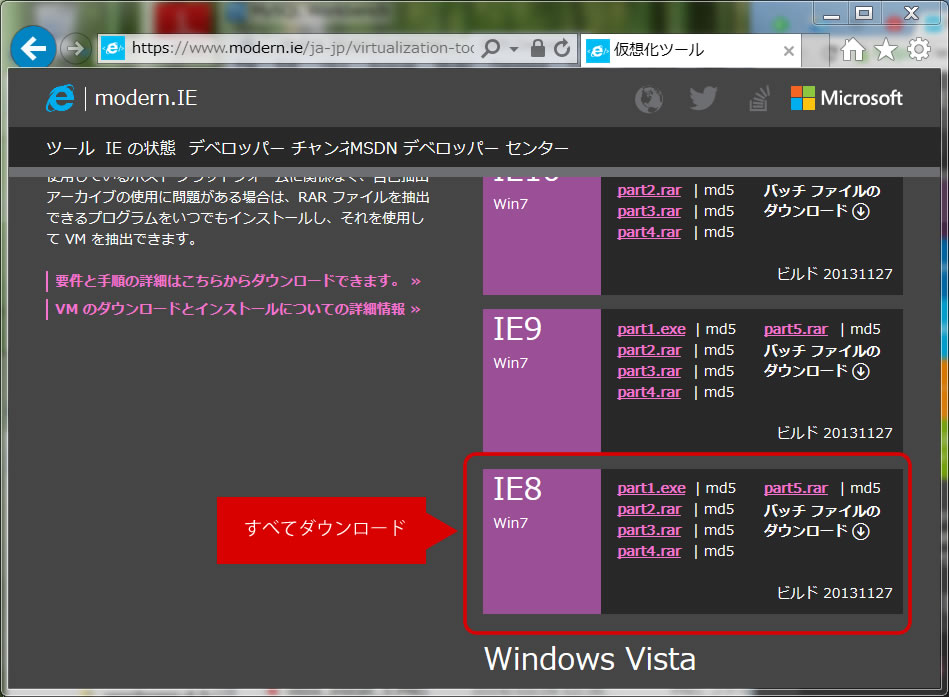Click IE10 batch file download arrow icon

(861, 212)
